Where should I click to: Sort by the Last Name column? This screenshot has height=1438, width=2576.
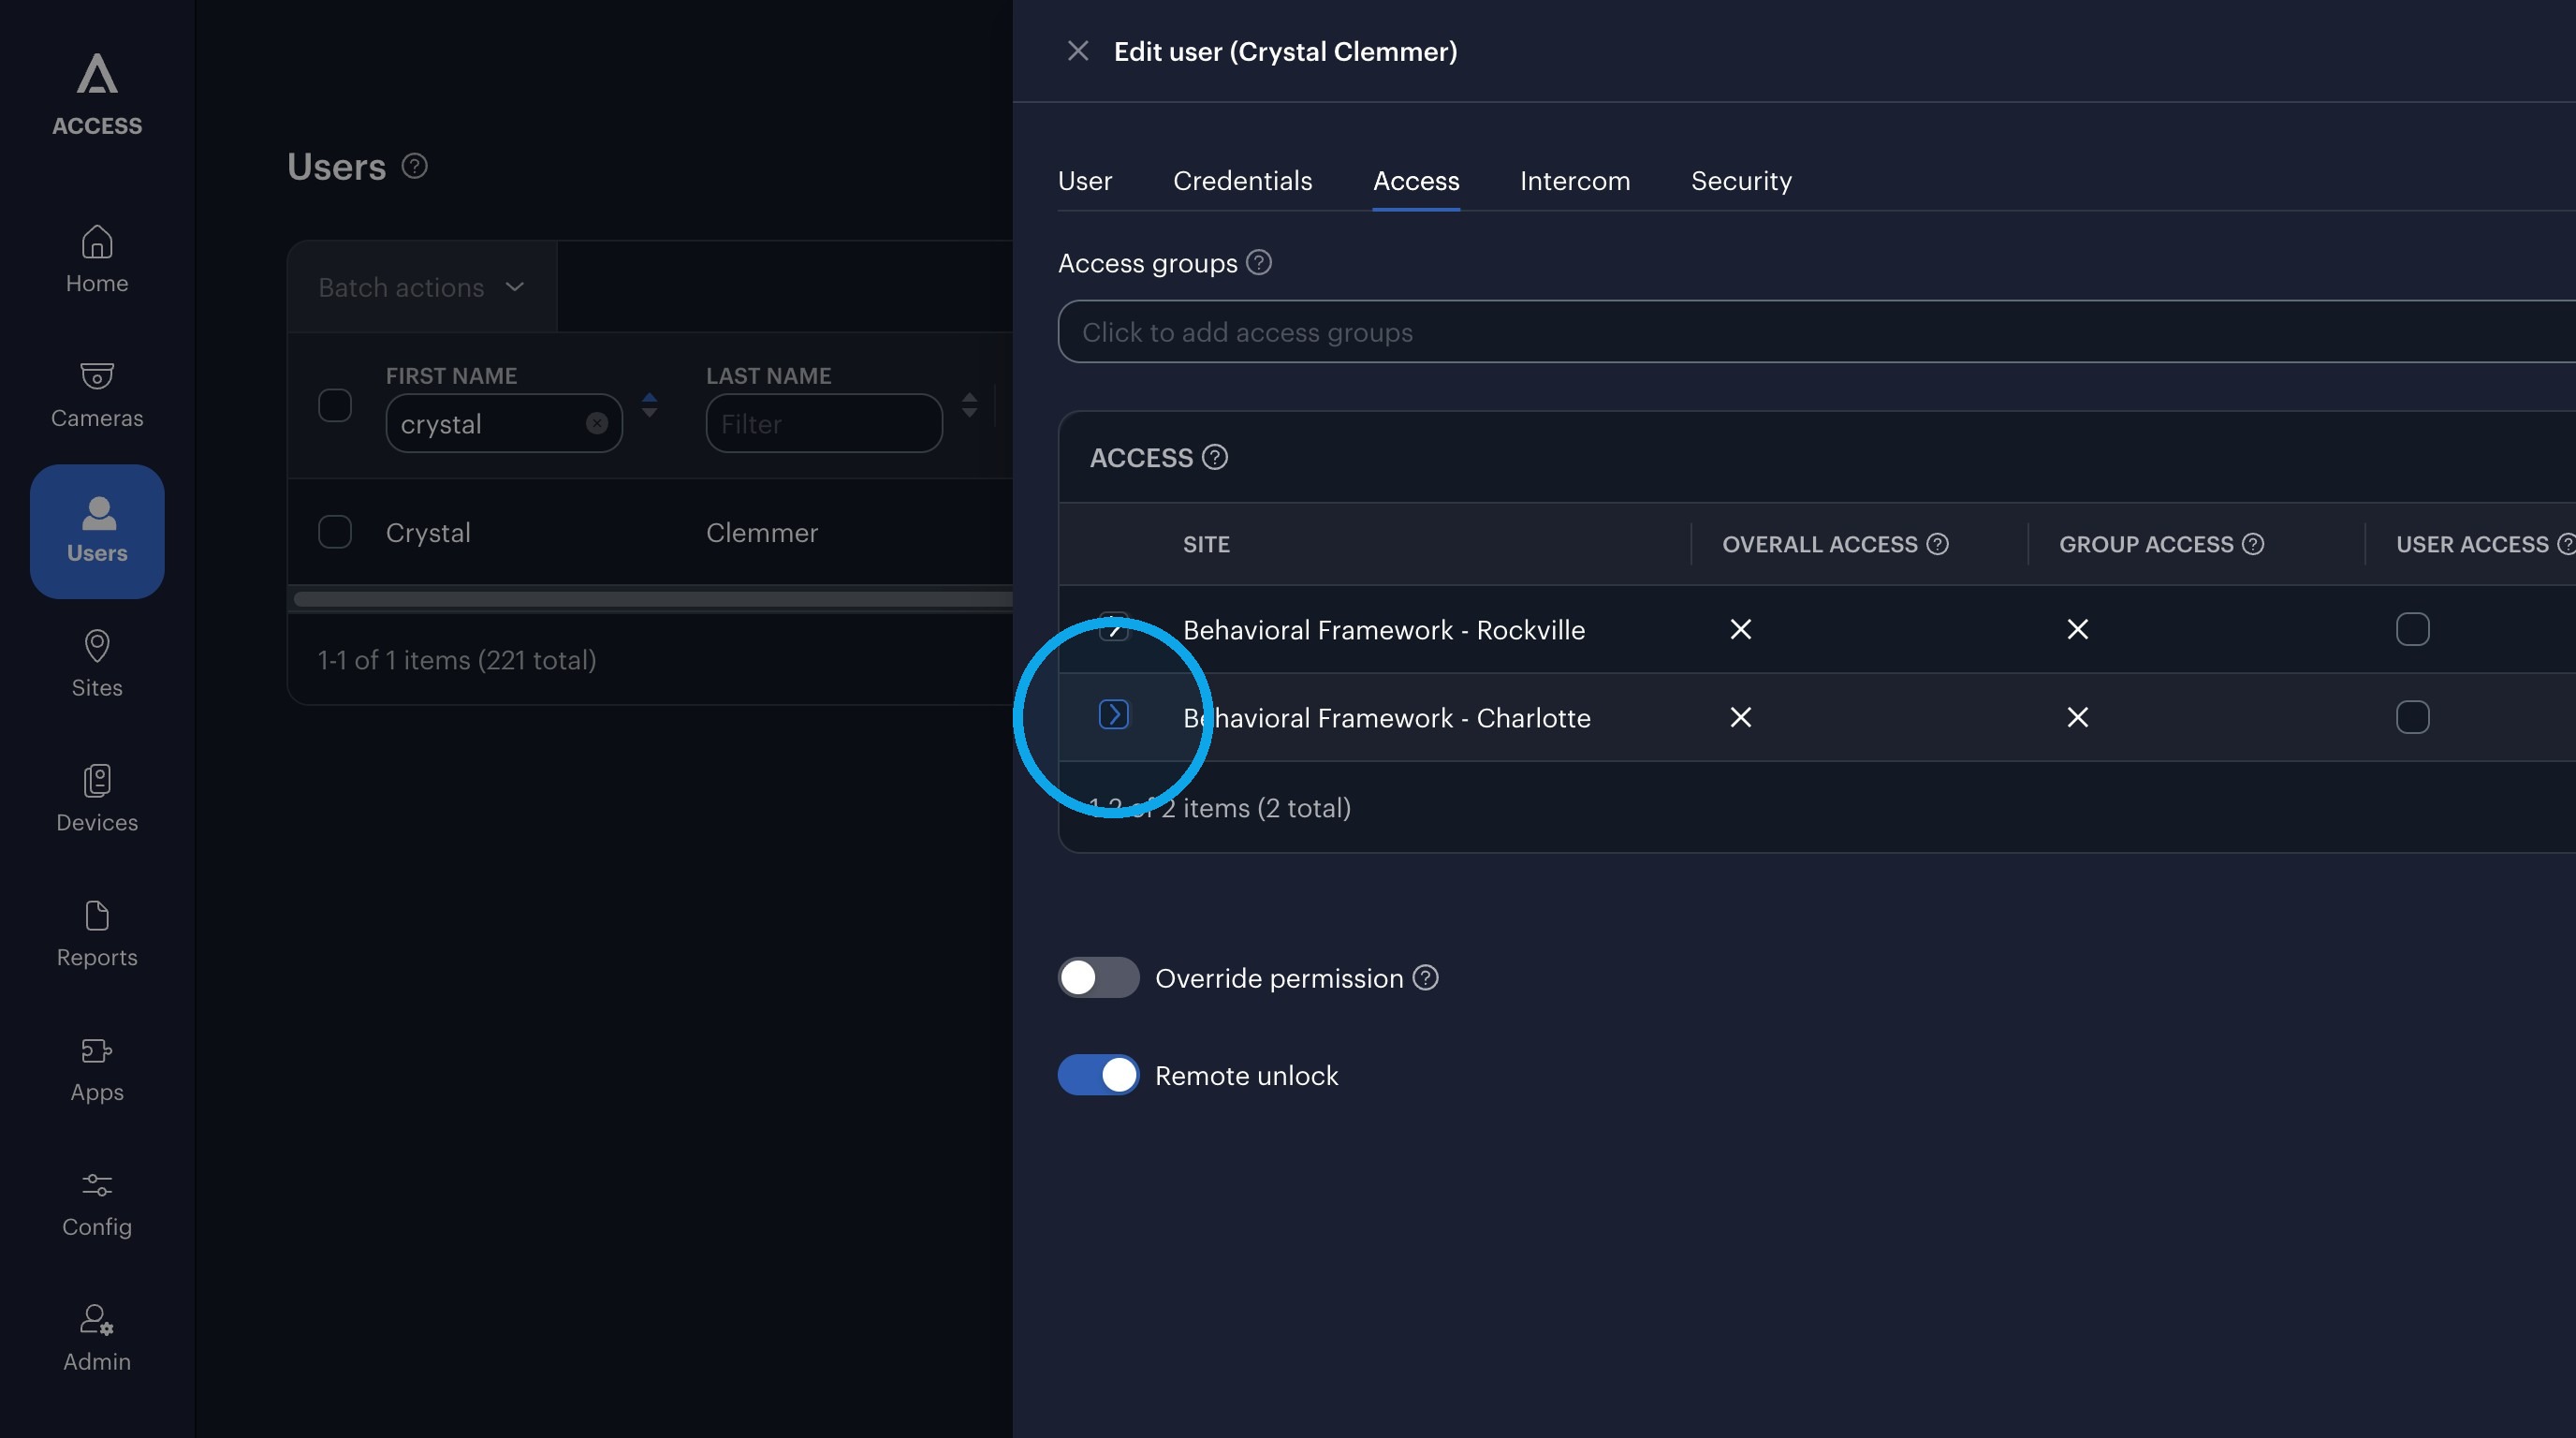[x=970, y=406]
